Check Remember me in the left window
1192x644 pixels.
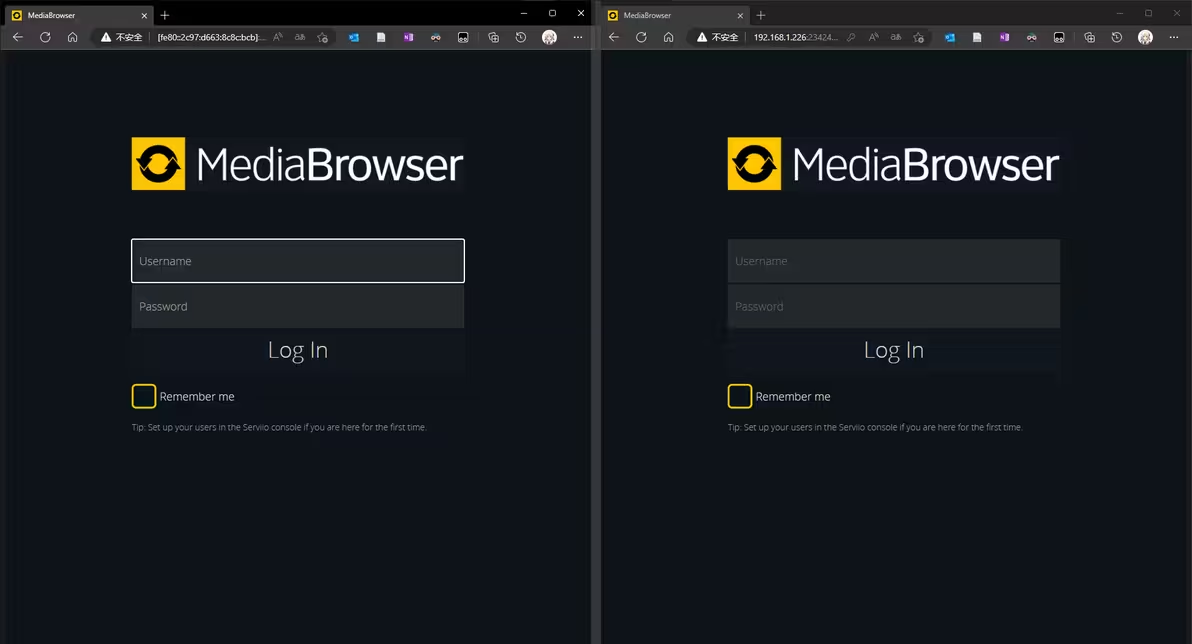tap(144, 396)
